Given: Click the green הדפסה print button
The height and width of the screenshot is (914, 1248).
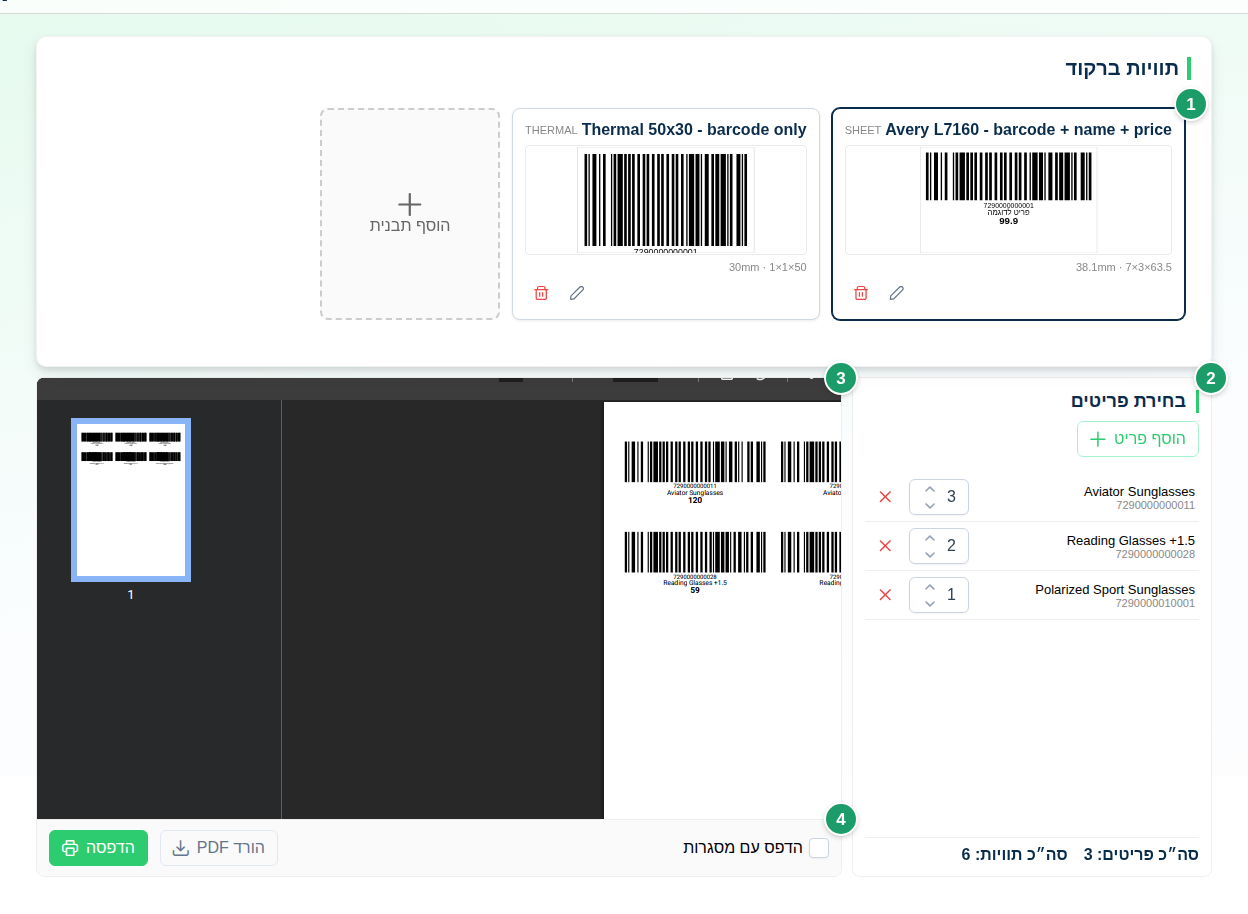Looking at the screenshot, I should tap(98, 848).
